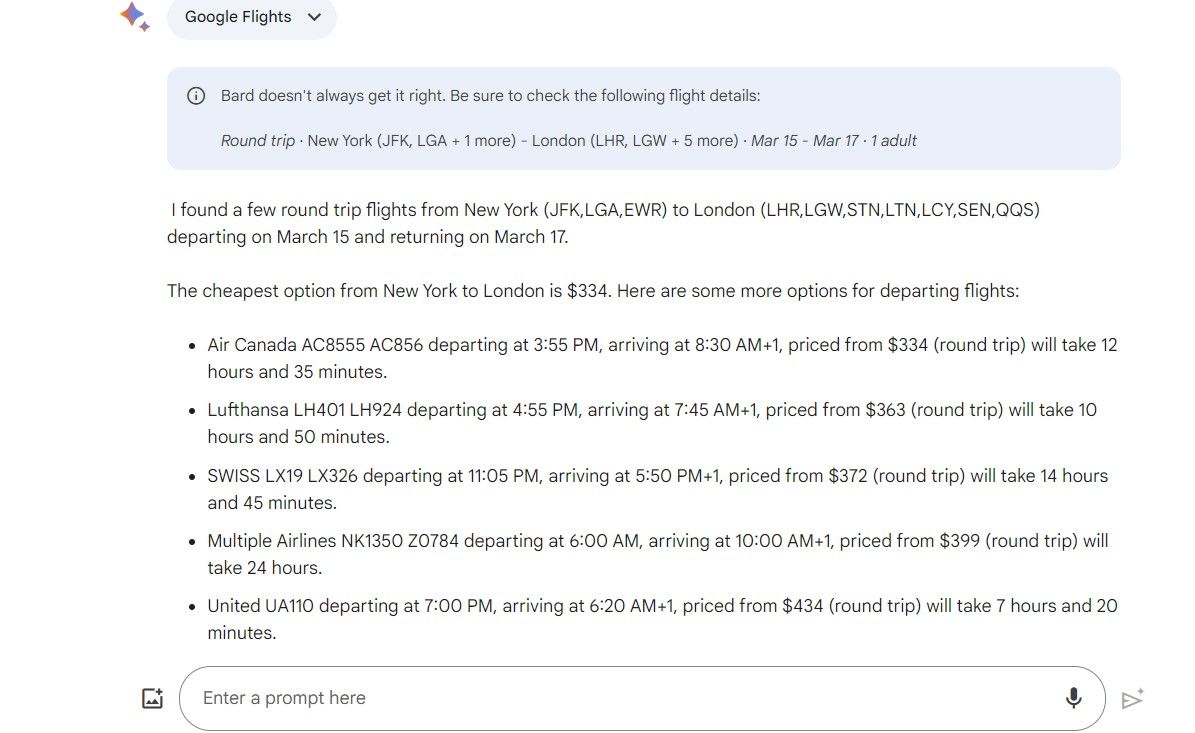Screen dimensions: 1195x733
Task: Expand the Google Flights dropdown chevron
Action: point(315,17)
